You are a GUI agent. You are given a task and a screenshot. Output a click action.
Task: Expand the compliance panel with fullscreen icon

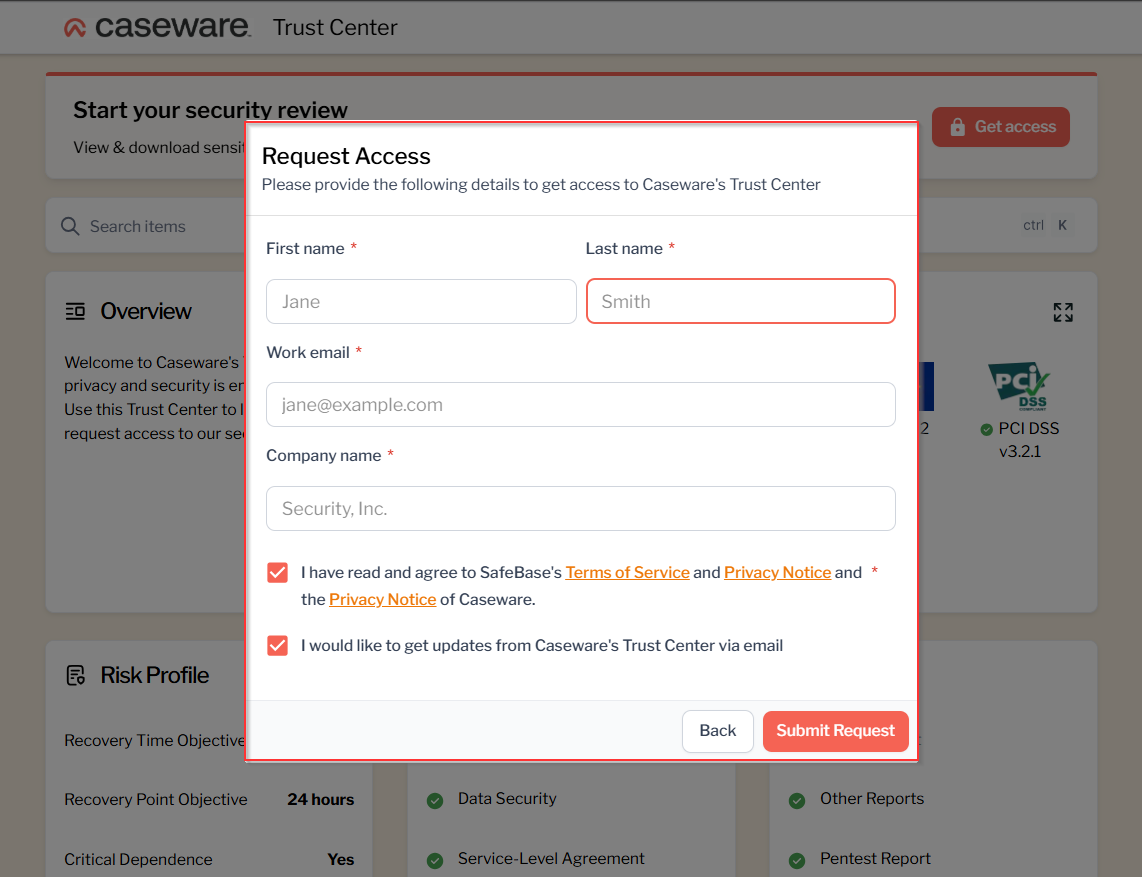click(x=1063, y=312)
